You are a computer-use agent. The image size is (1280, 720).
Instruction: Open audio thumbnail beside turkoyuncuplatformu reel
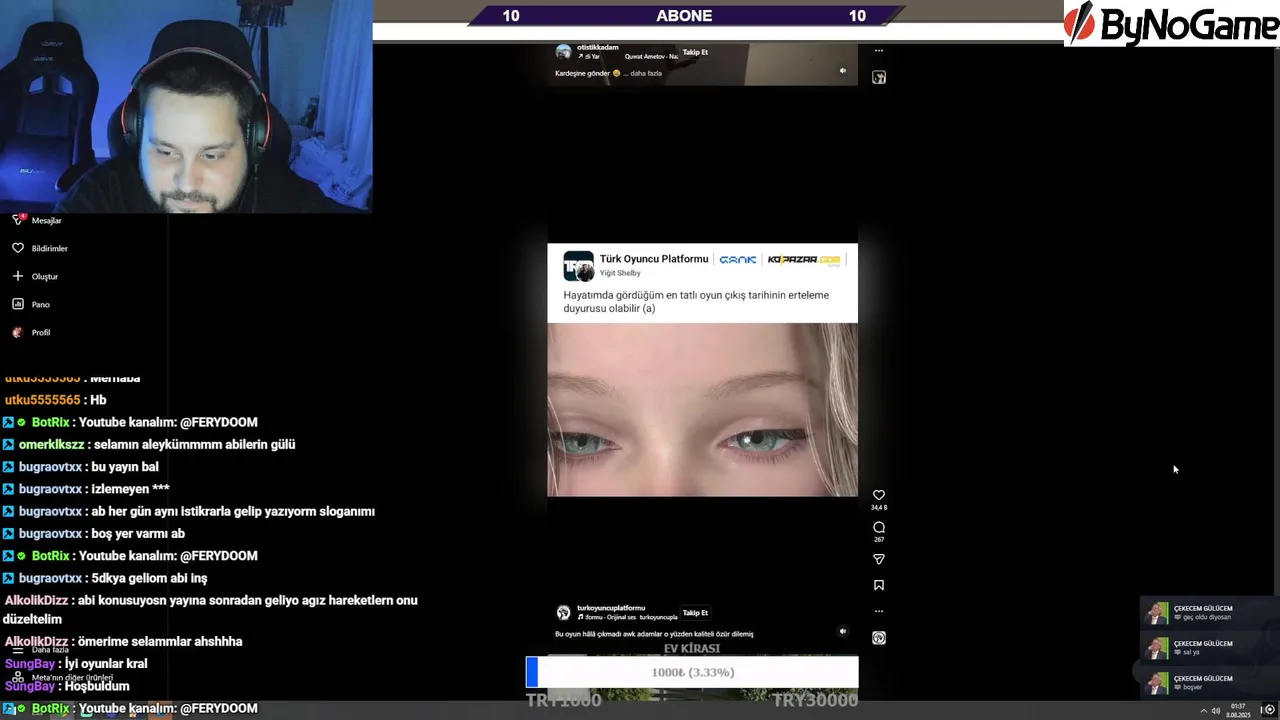pyautogui.click(x=879, y=638)
